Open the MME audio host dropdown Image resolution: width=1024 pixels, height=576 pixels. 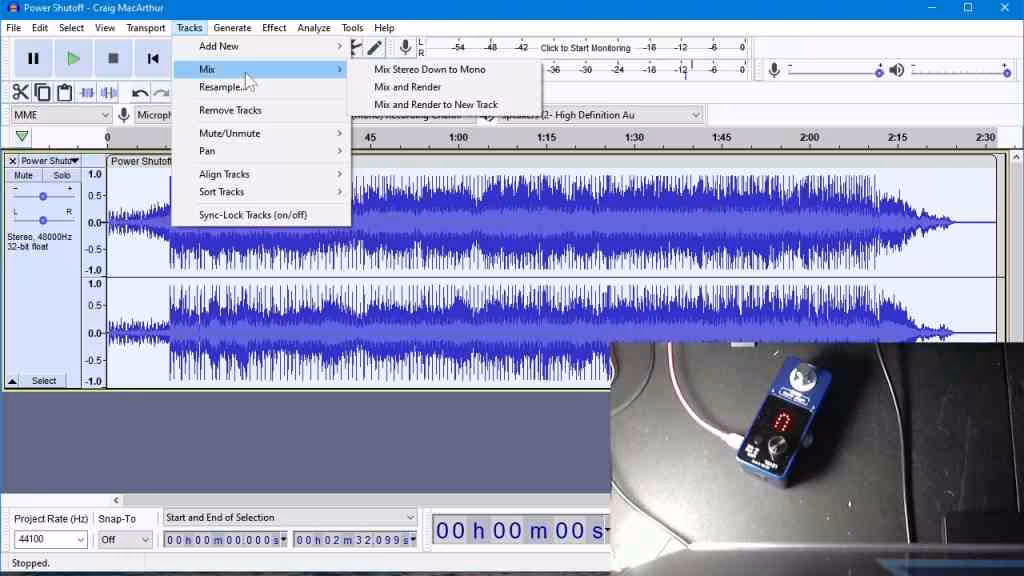click(x=61, y=116)
